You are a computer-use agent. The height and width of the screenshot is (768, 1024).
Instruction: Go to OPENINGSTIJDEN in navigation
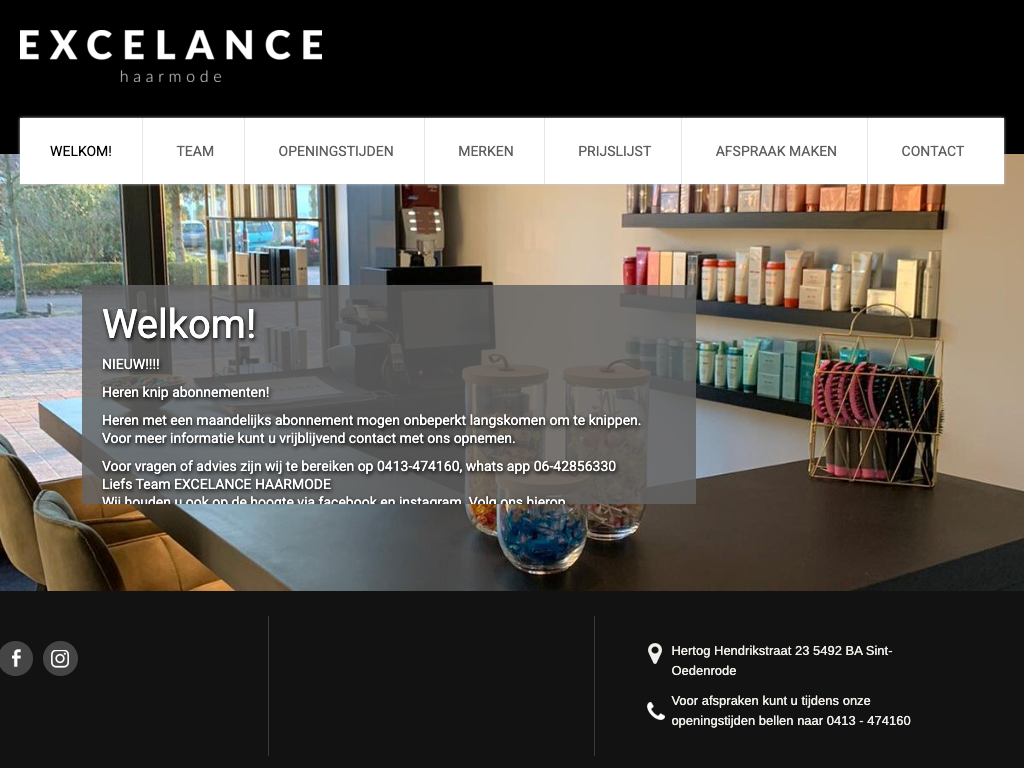336,152
